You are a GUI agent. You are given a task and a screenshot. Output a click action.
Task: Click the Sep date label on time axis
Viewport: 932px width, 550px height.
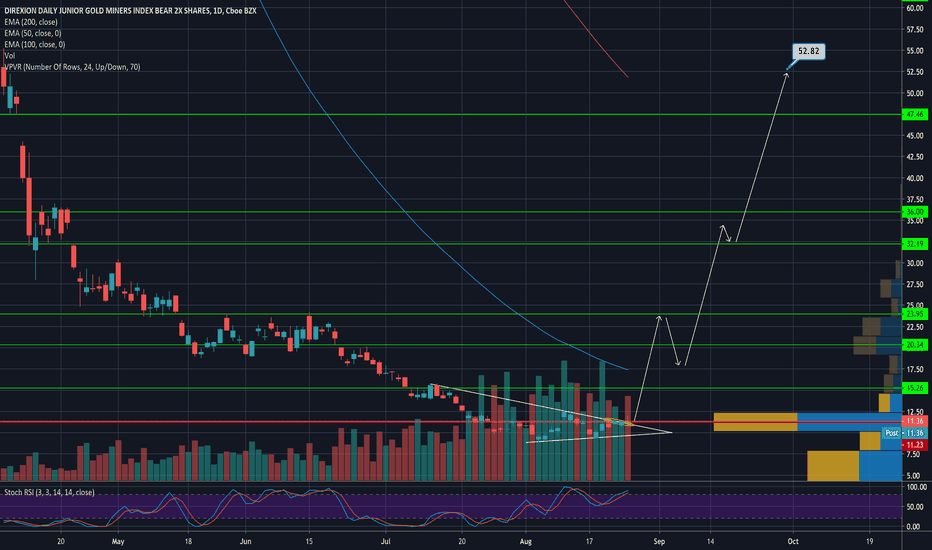click(x=659, y=542)
